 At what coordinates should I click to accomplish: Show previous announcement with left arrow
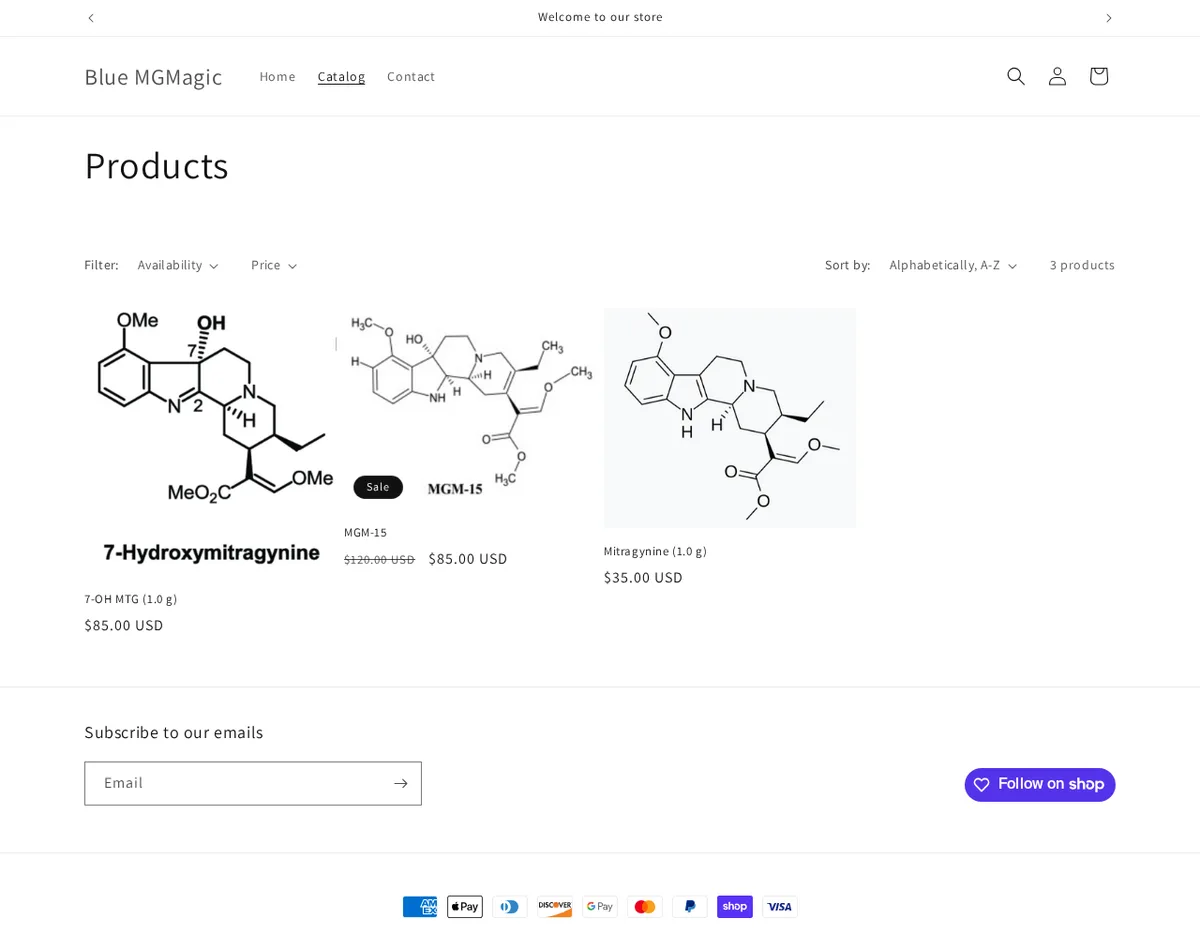tap(91, 18)
